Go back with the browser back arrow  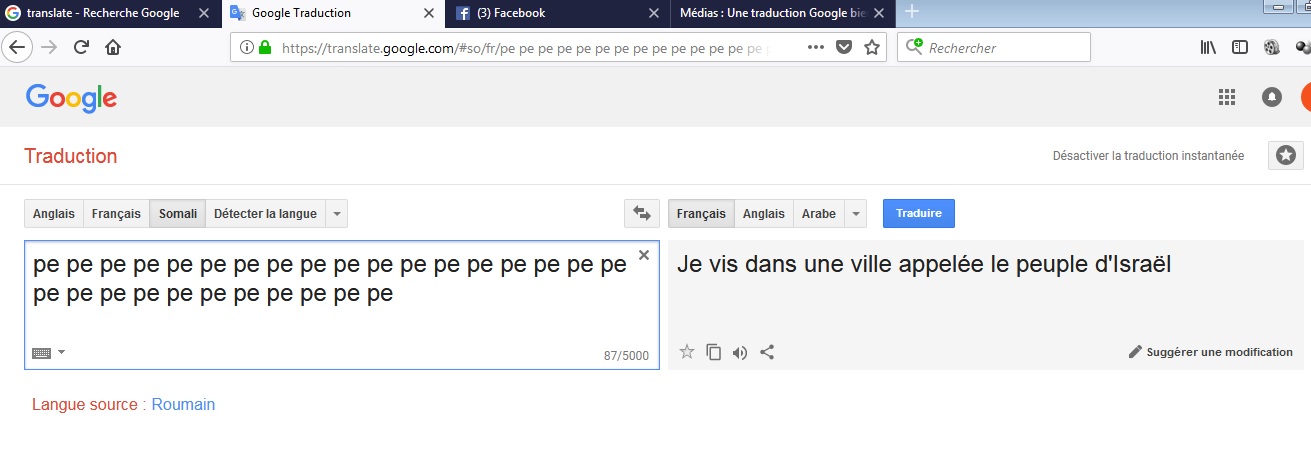[19, 47]
